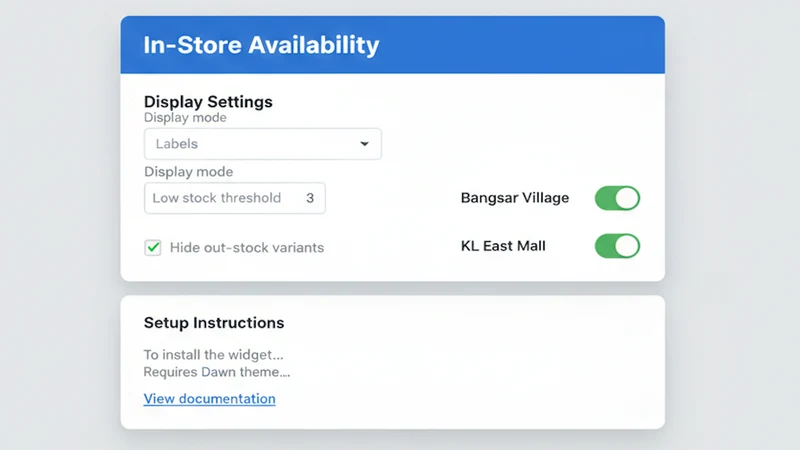Click the In-Store Availability header title
Viewport: 800px width, 450px height.
tap(261, 45)
